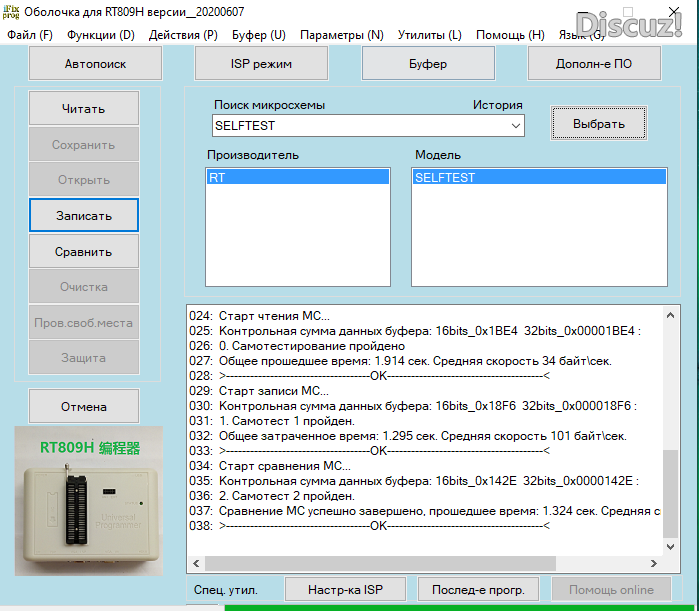The height and width of the screenshot is (611, 699).
Task: Open the Параметры (N) menu
Action: (341, 35)
